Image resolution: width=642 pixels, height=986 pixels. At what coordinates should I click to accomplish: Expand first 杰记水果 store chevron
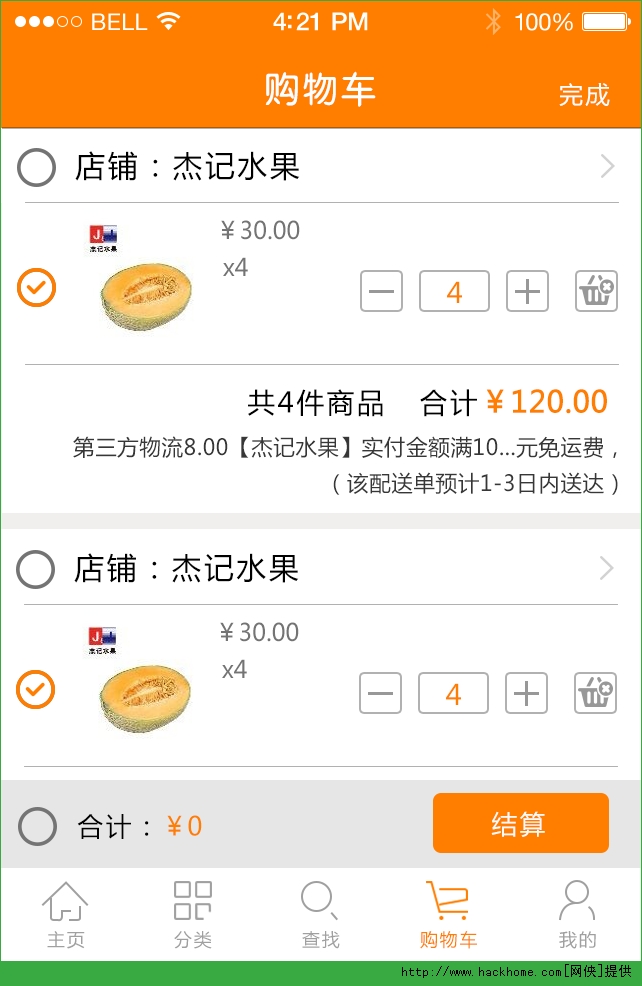tap(607, 167)
